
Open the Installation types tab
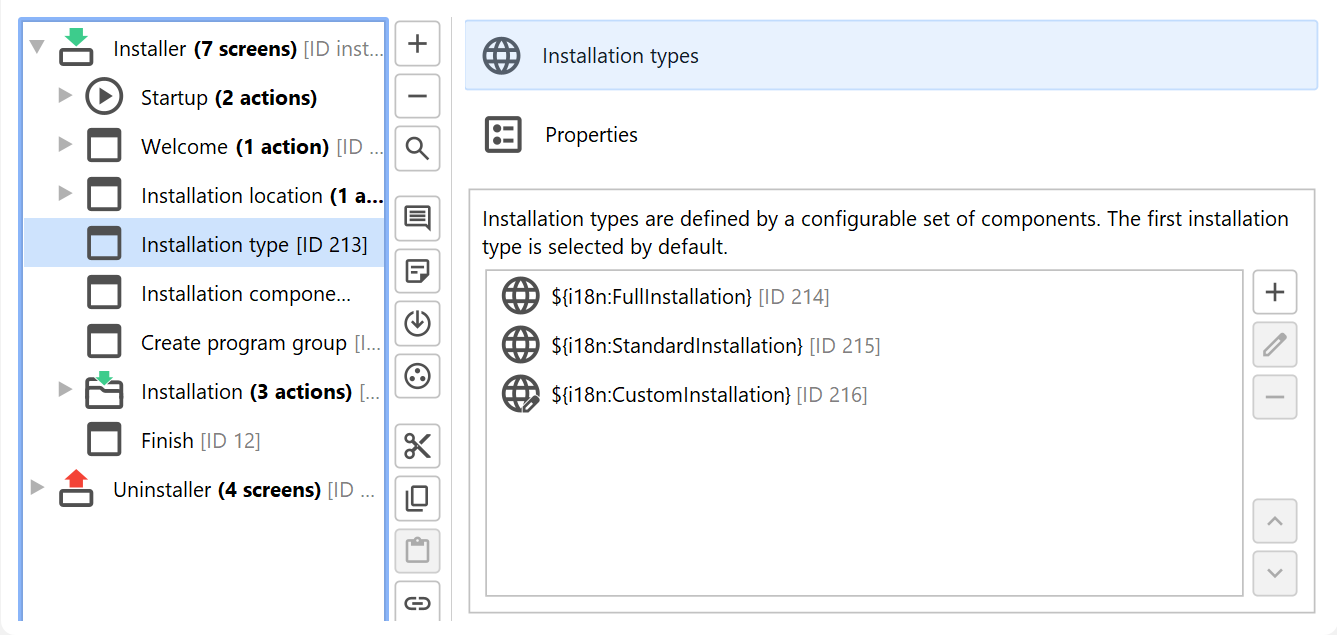click(620, 56)
